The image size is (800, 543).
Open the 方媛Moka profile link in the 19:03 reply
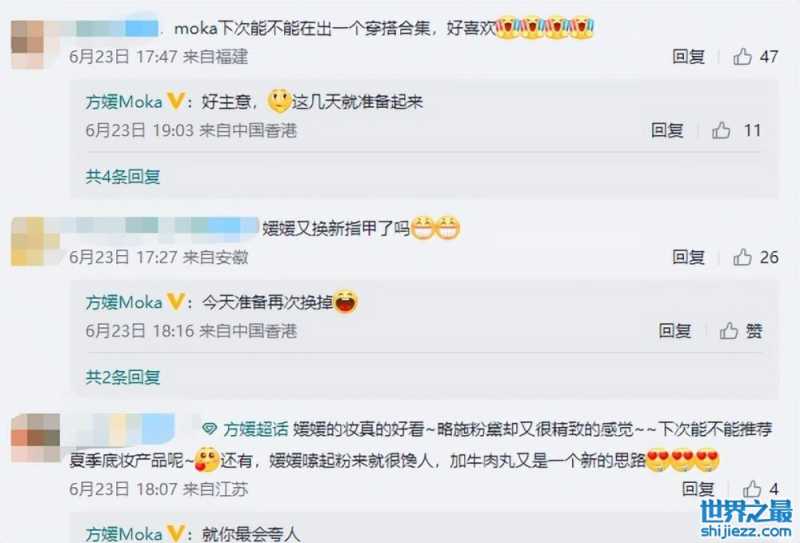(124, 102)
